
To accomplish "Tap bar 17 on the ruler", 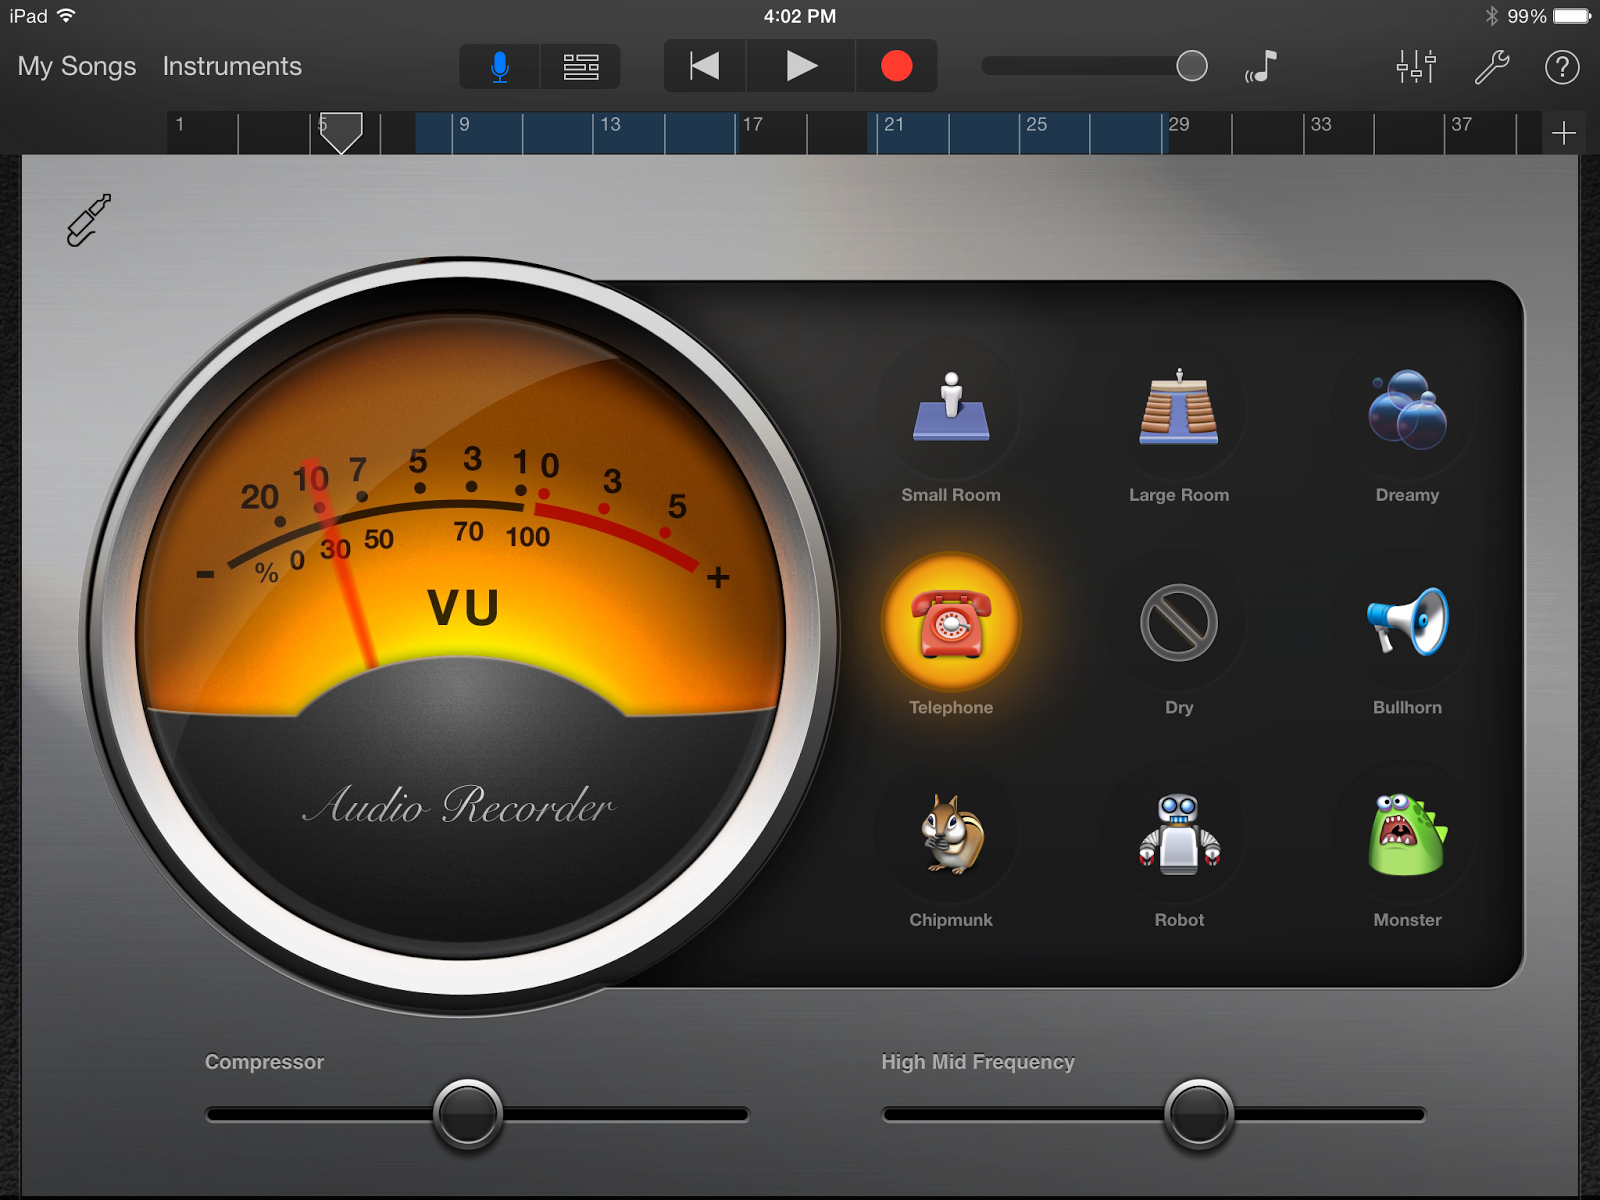I will (752, 125).
